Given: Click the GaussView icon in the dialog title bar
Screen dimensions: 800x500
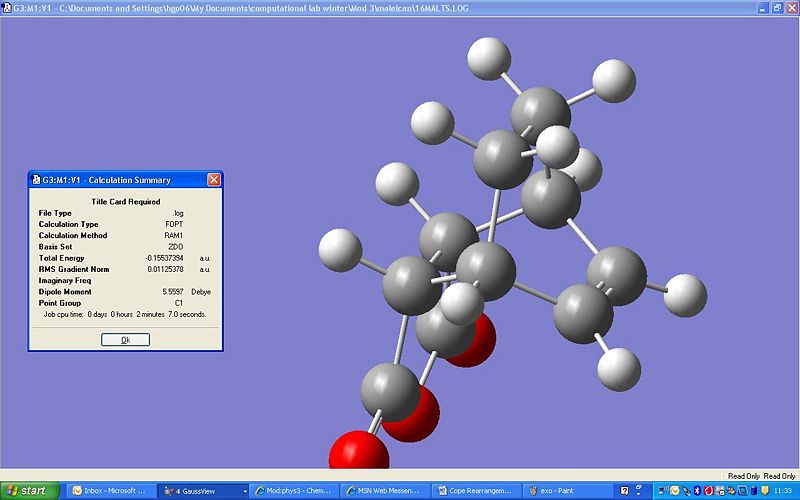Looking at the screenshot, I should tap(35, 180).
